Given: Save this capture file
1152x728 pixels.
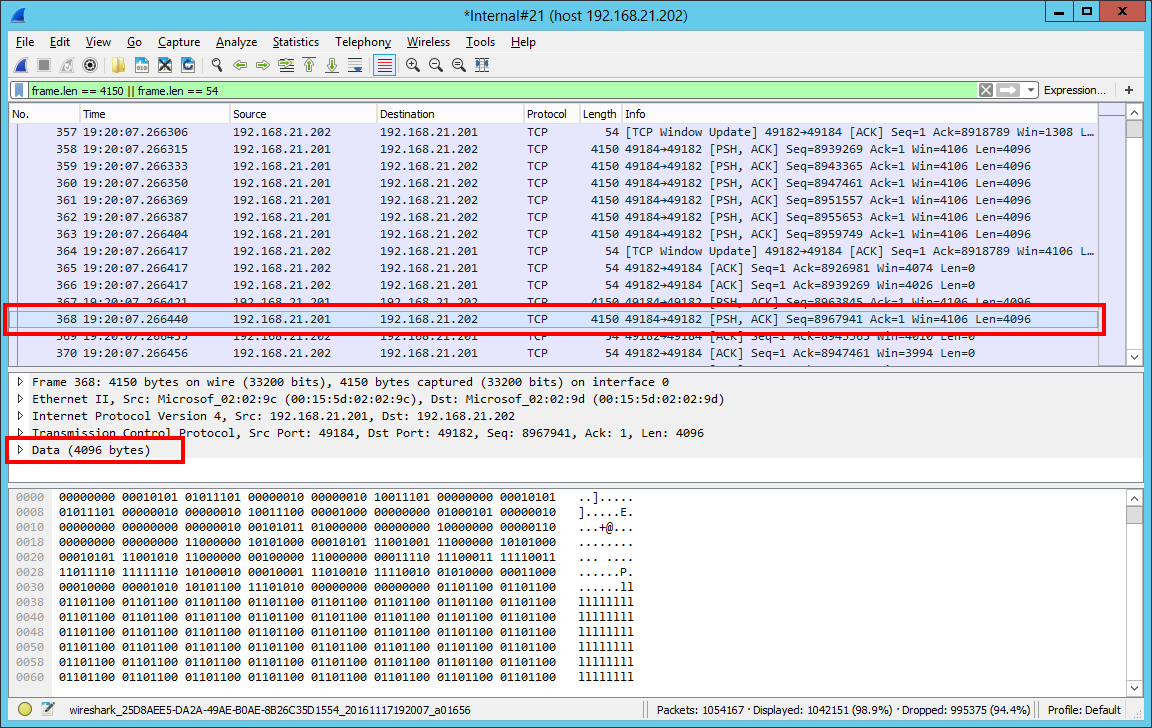Looking at the screenshot, I should point(142,65).
